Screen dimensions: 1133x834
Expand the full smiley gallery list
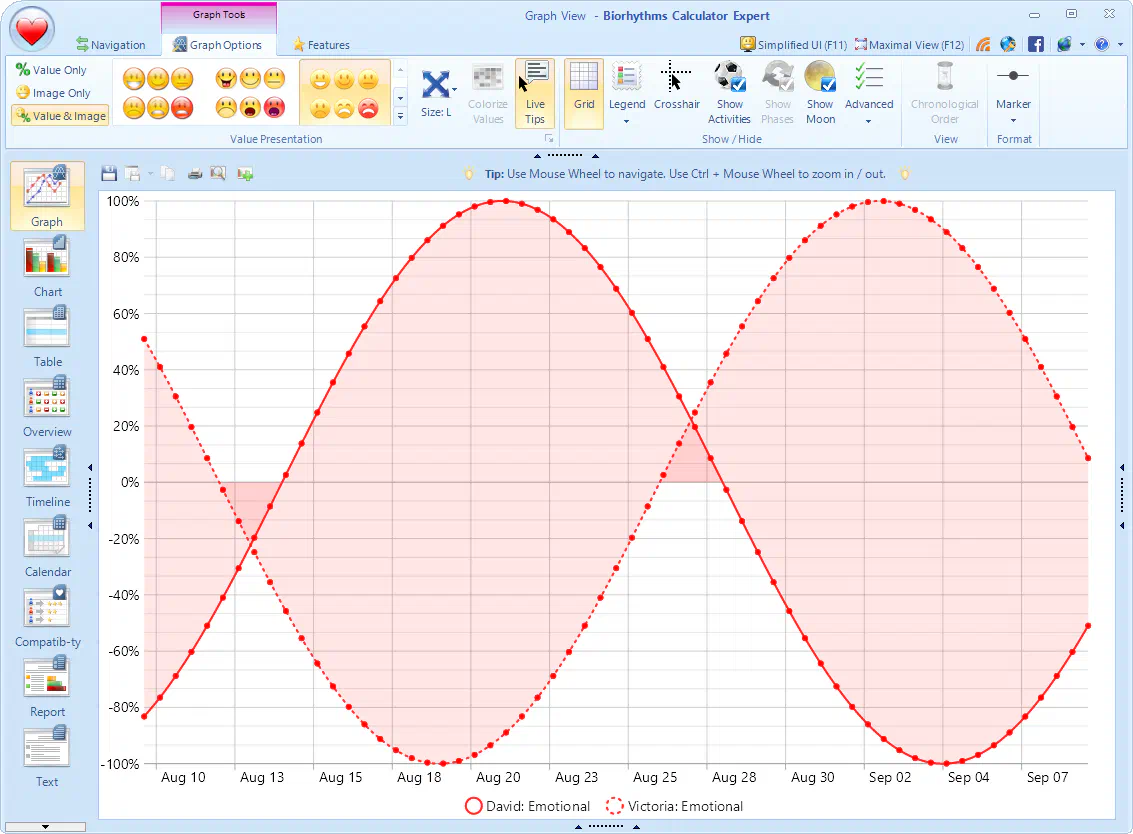pyautogui.click(x=400, y=116)
